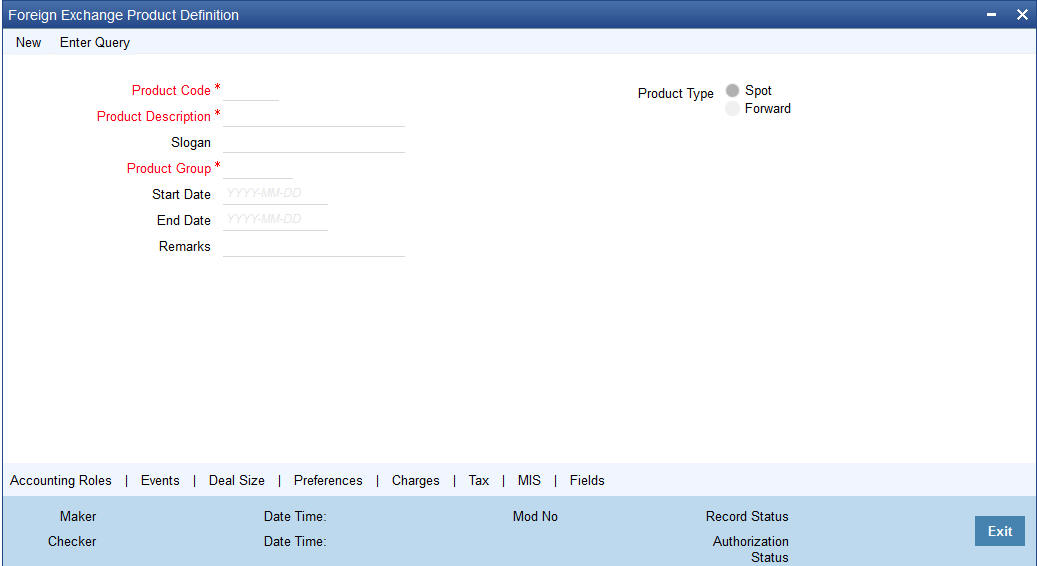The width and height of the screenshot is (1037, 566).
Task: Click the Record Status label
Action: tap(747, 516)
